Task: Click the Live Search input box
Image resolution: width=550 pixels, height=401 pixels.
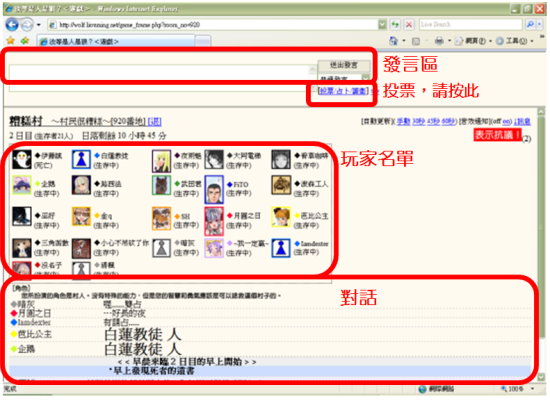Action: (471, 24)
